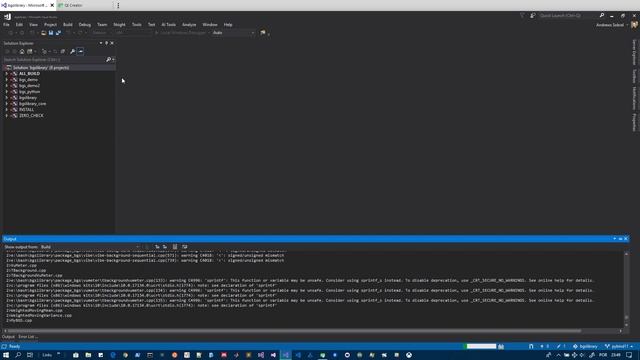Open the Build menu

[68, 24]
